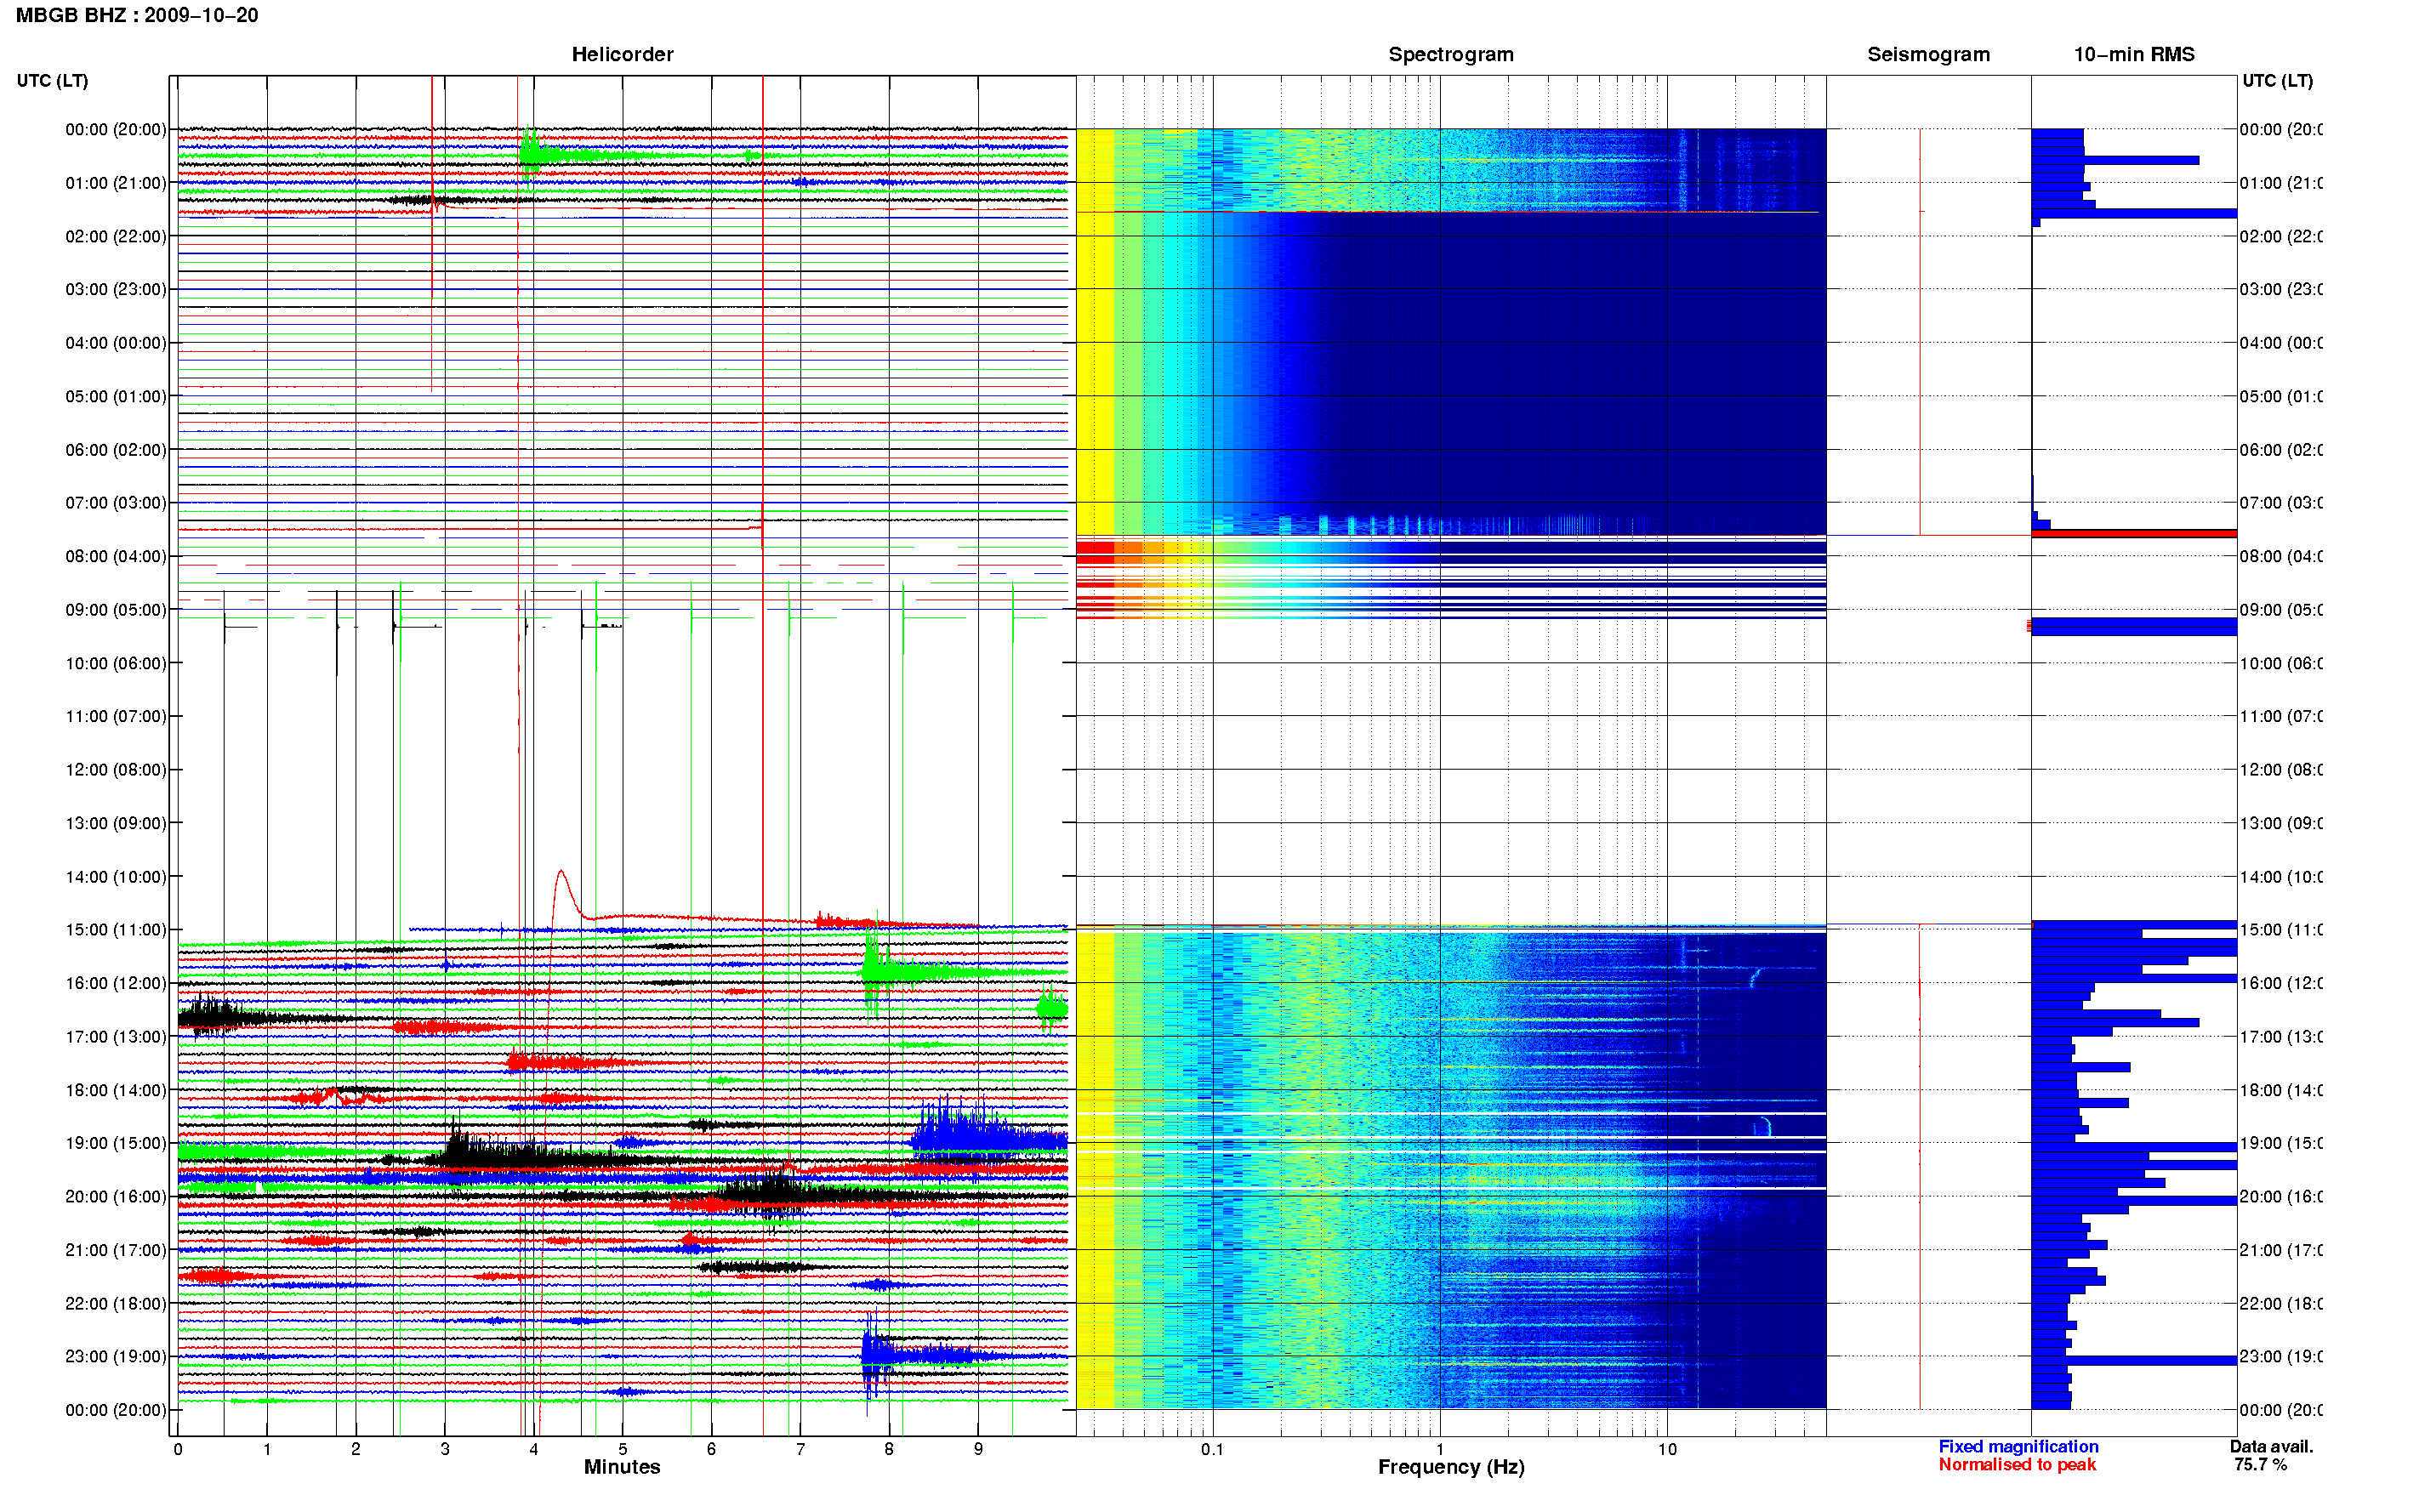Click the left '18:00 (14:00)' time label

[x=116, y=1090]
